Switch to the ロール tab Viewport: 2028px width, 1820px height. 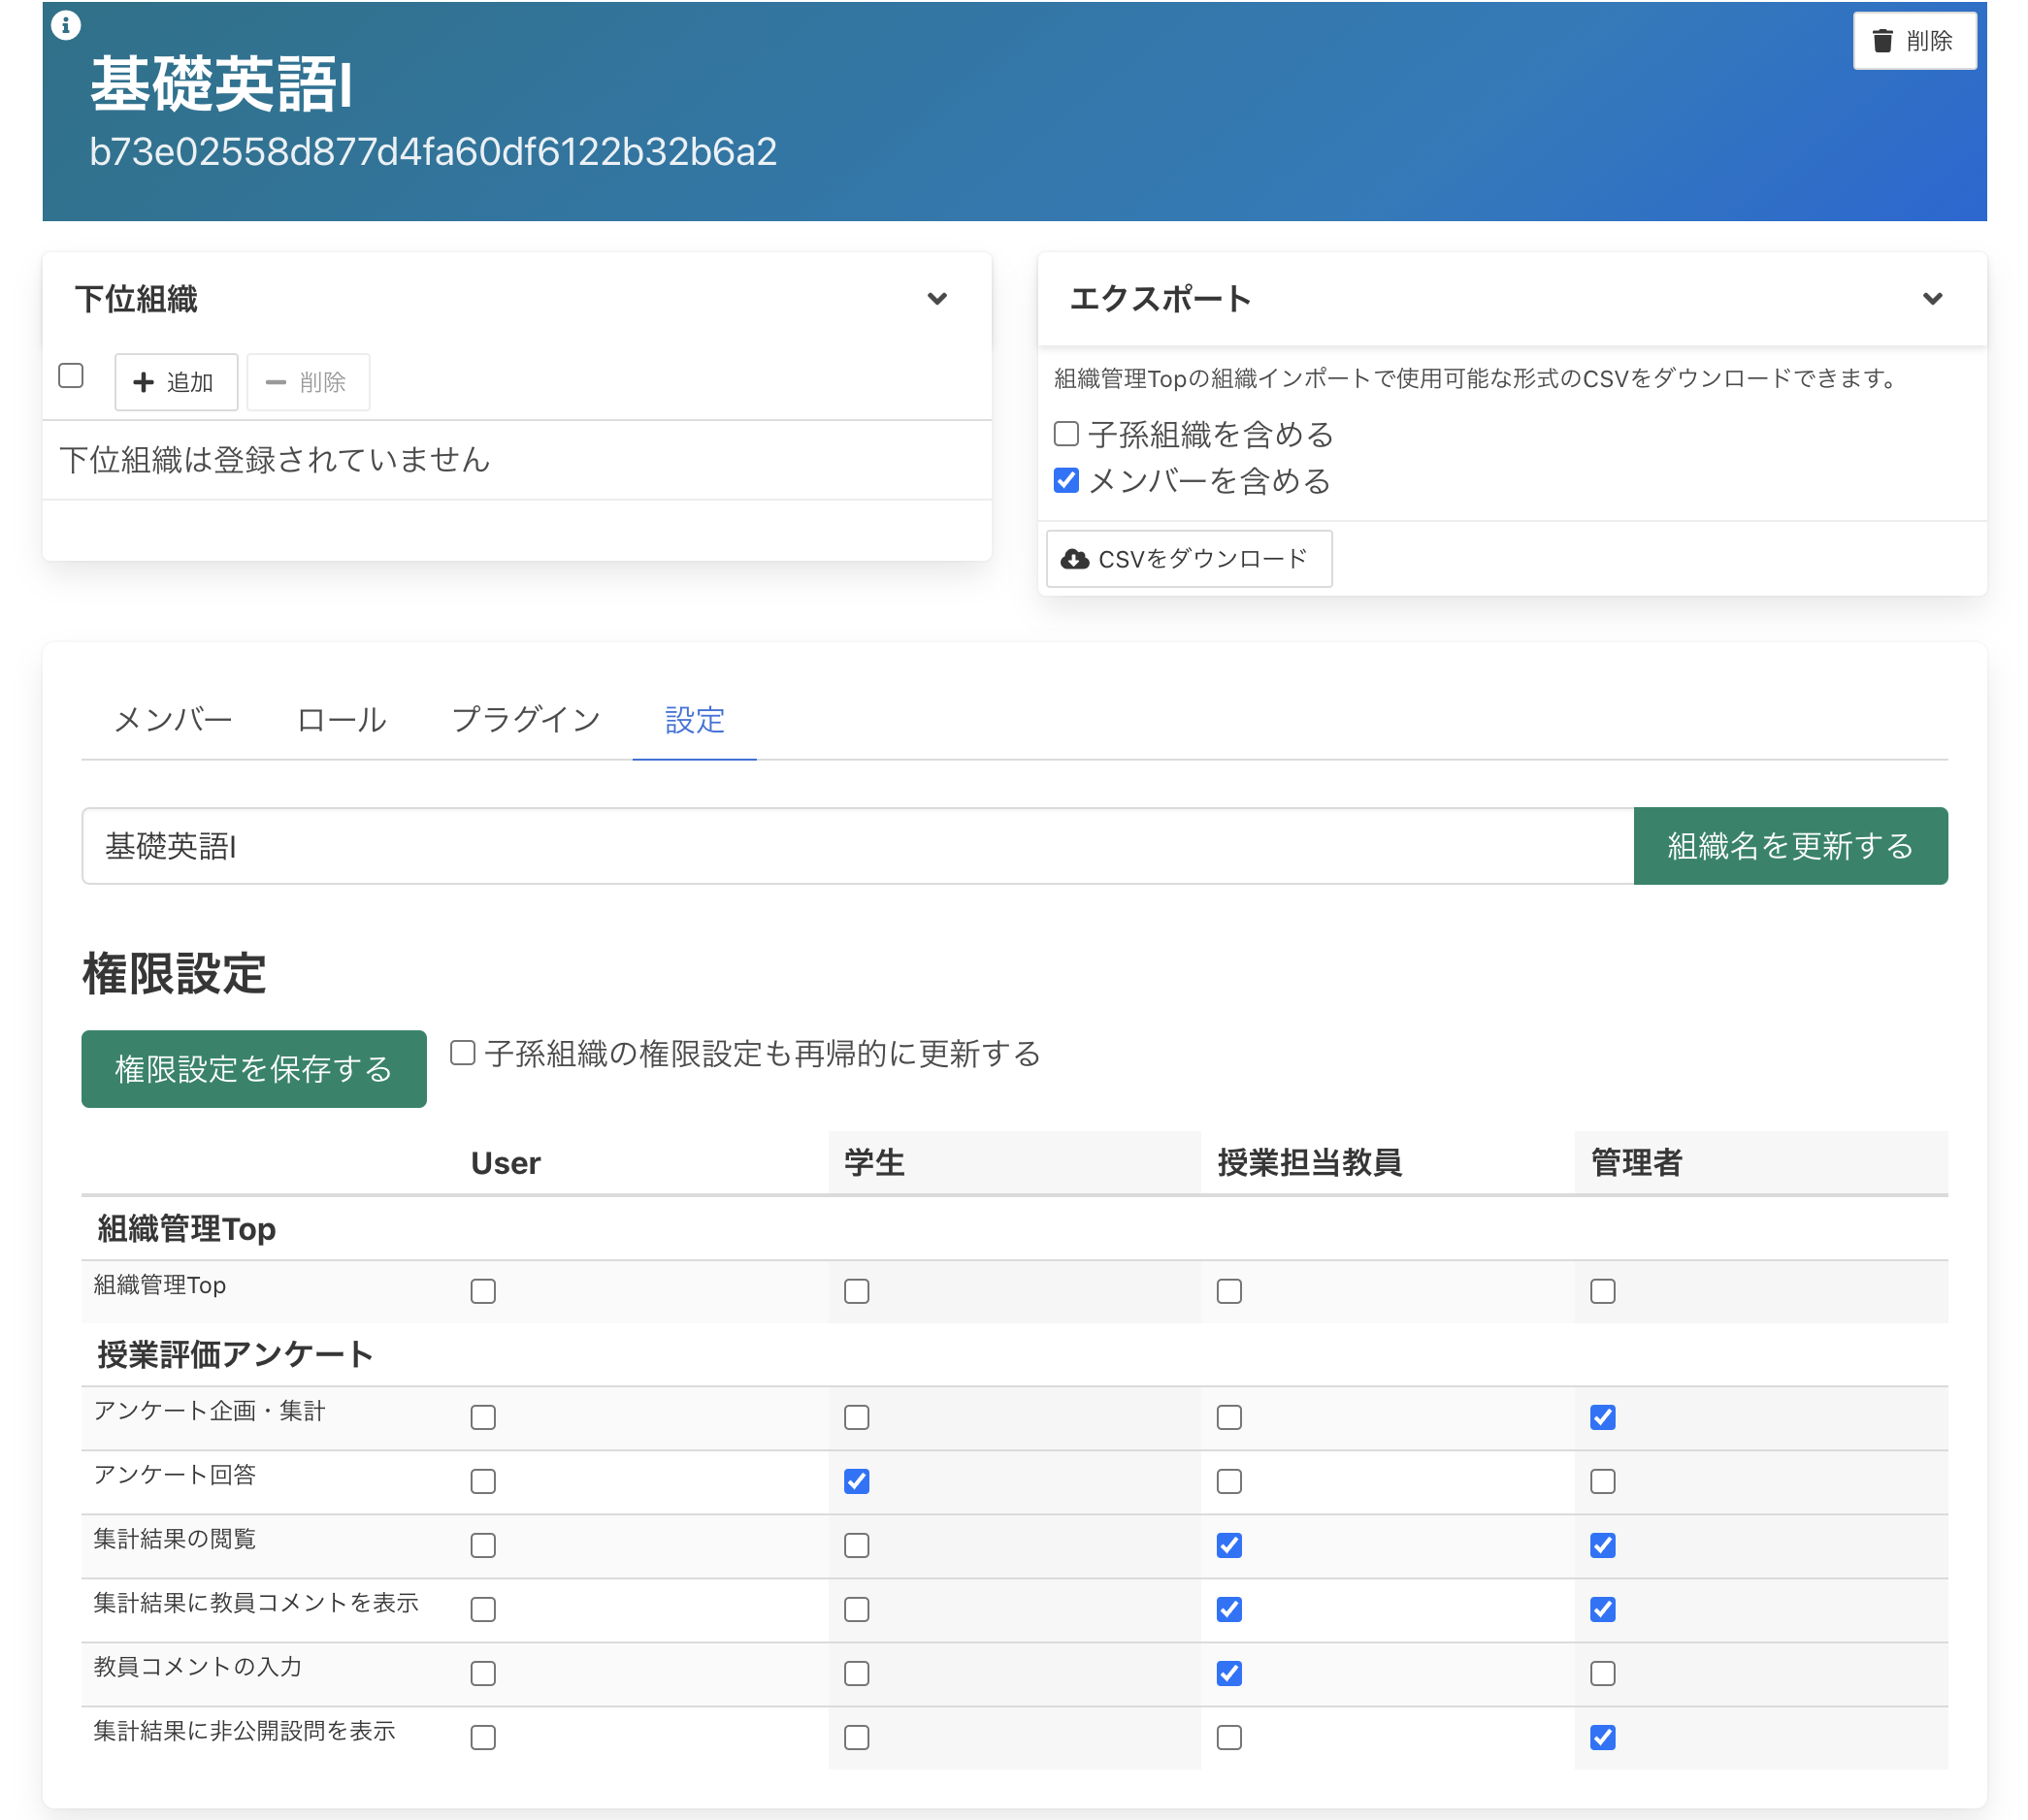(342, 720)
